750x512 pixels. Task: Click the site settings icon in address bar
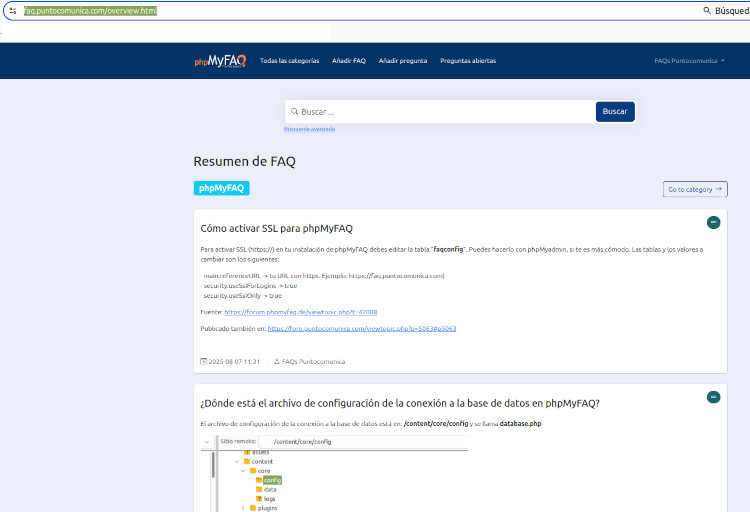(x=13, y=11)
